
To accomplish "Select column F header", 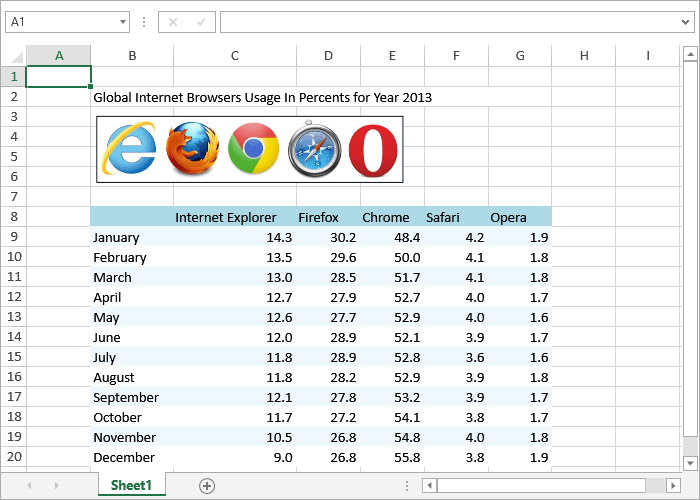I will (456, 55).
